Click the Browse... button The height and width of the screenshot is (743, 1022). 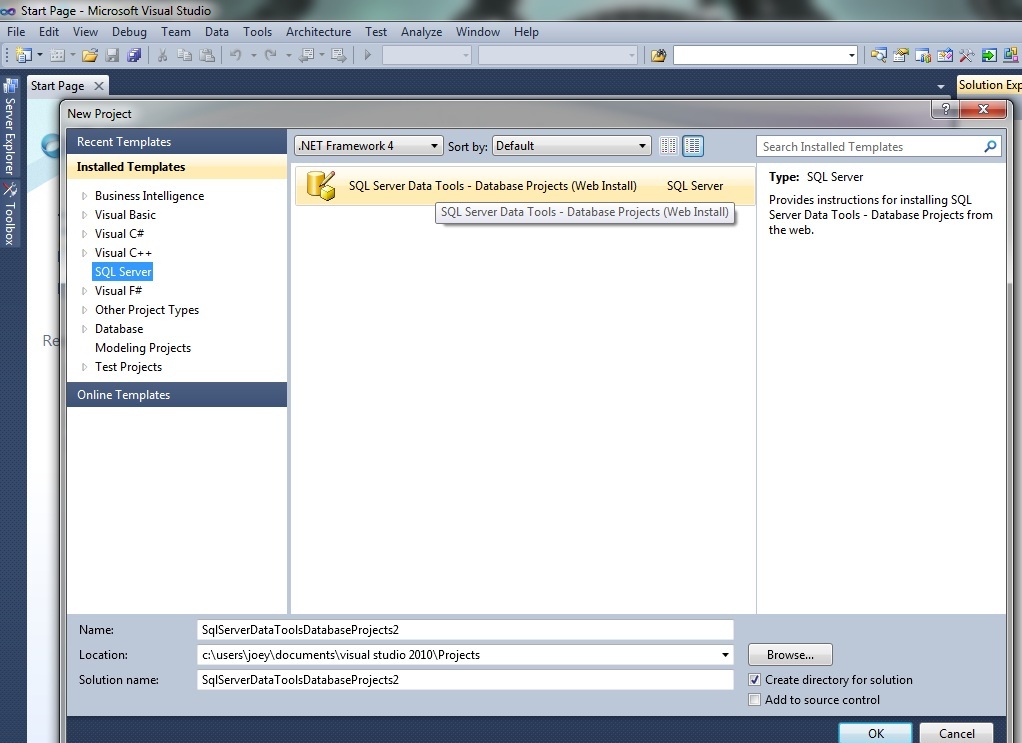click(790, 655)
